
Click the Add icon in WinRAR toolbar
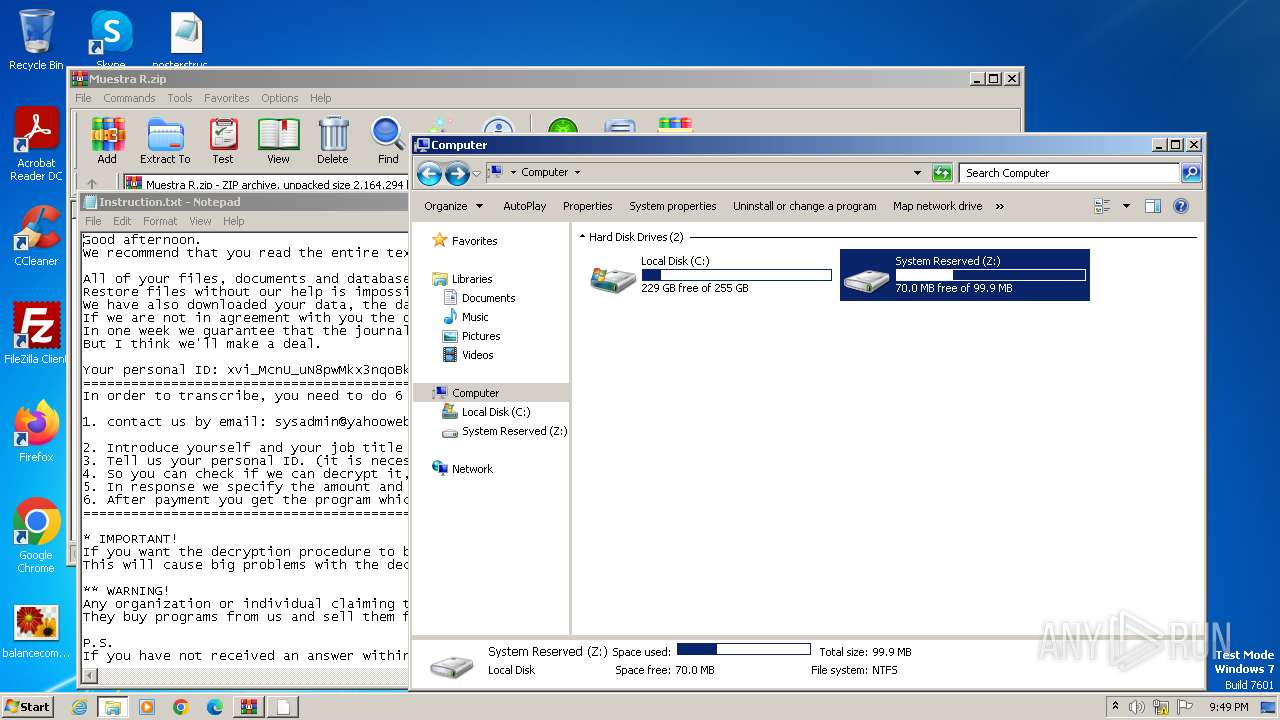(x=107, y=140)
